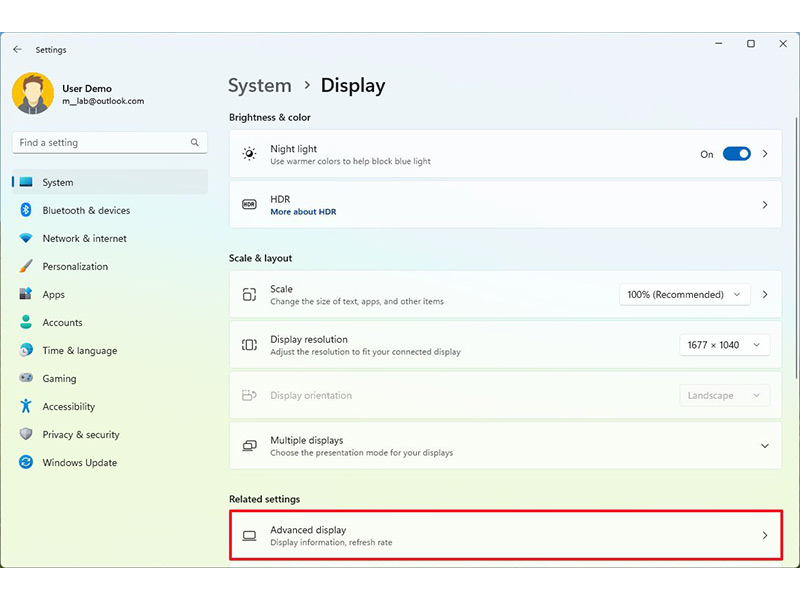Click the Time & language globe icon
The height and width of the screenshot is (600, 800).
point(26,350)
